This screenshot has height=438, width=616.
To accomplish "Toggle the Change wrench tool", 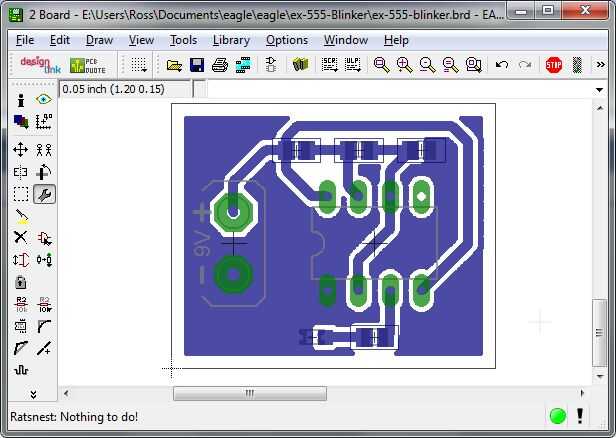I will (44, 194).
